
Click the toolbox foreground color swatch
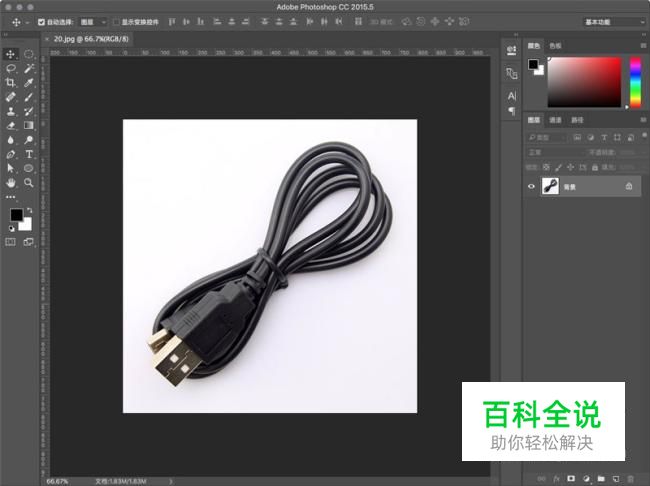coord(16,214)
